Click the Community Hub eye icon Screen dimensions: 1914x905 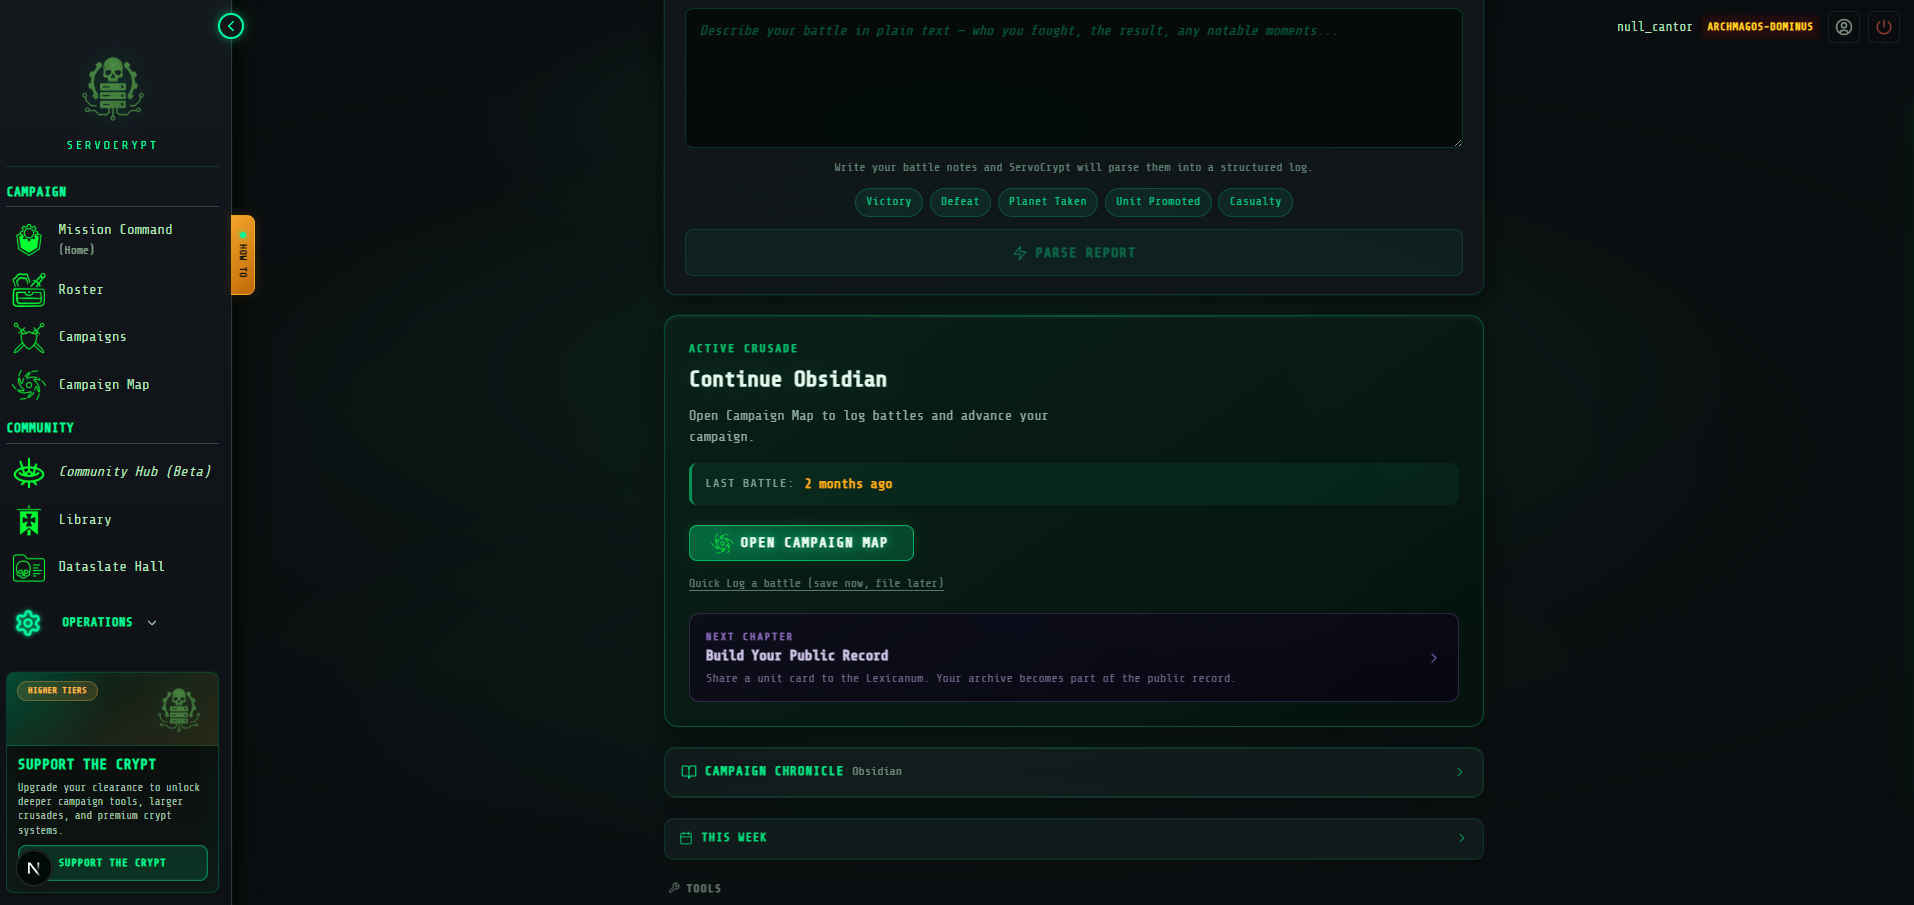pos(29,472)
